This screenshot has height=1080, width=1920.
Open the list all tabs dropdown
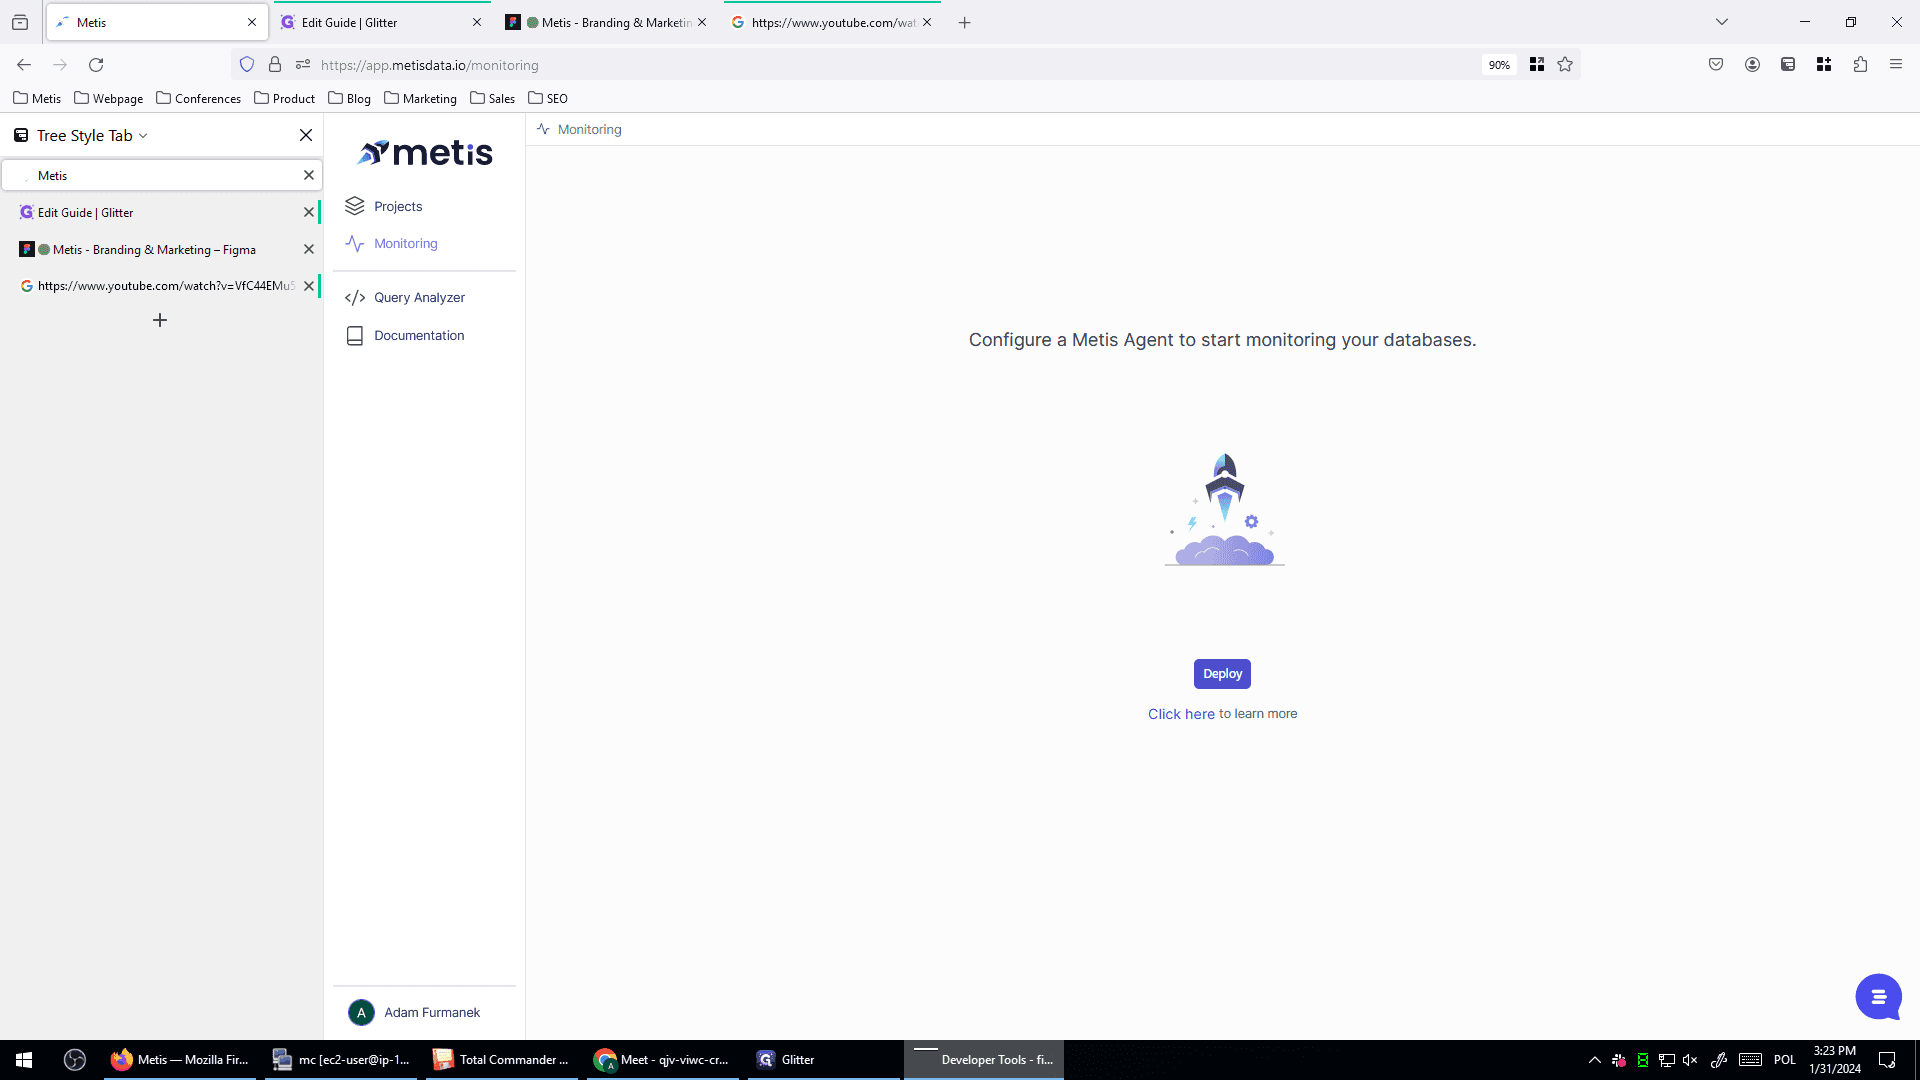click(1722, 22)
